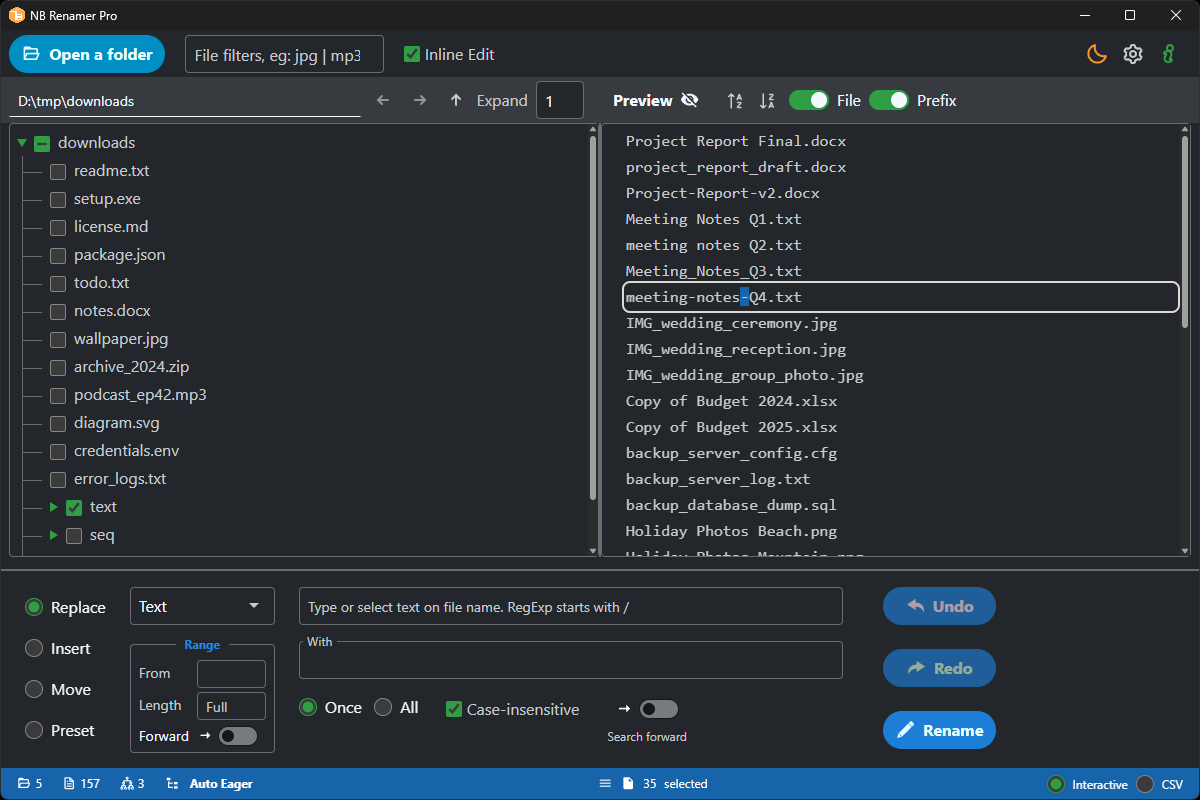1200x800 pixels.
Task: Open the Text replace-mode dropdown
Action: coord(202,606)
